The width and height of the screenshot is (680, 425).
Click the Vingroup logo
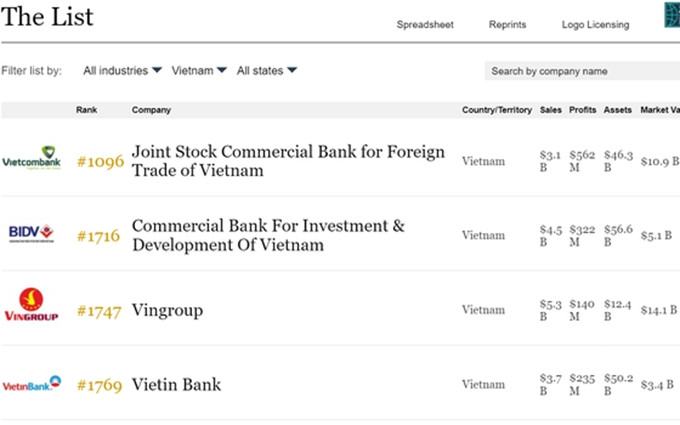point(31,305)
